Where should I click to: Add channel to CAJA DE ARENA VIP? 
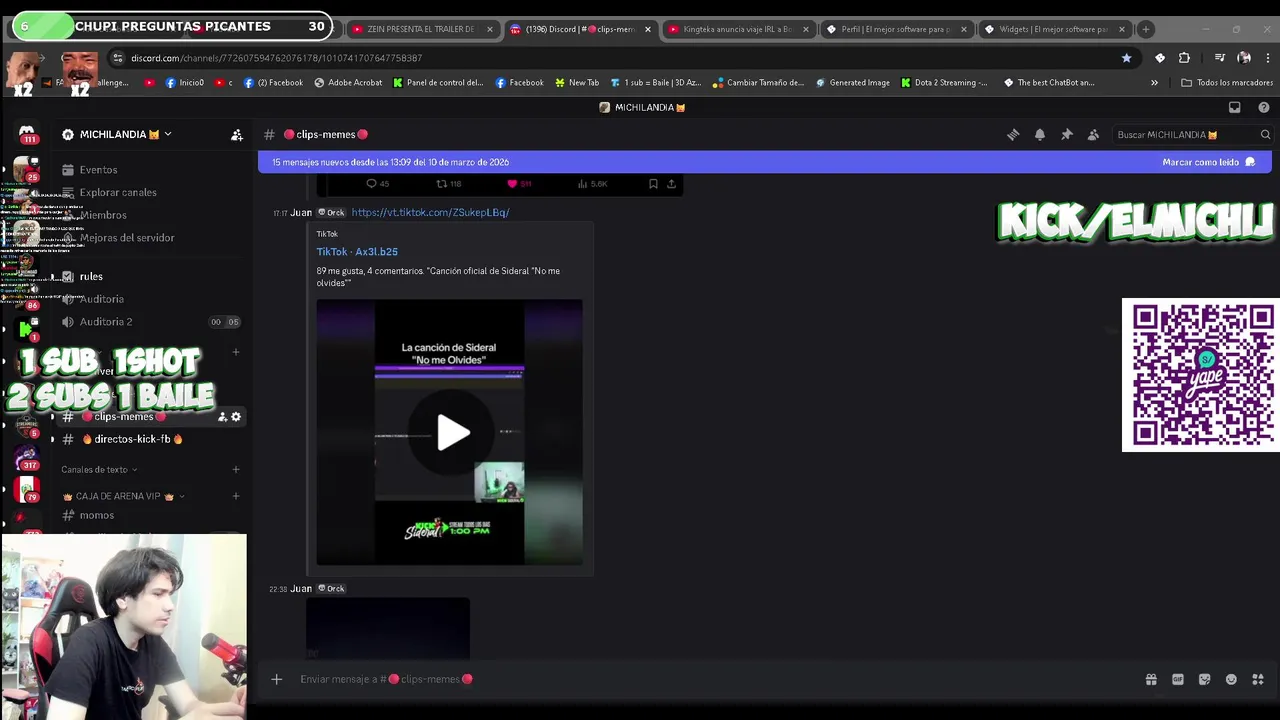tap(236, 496)
